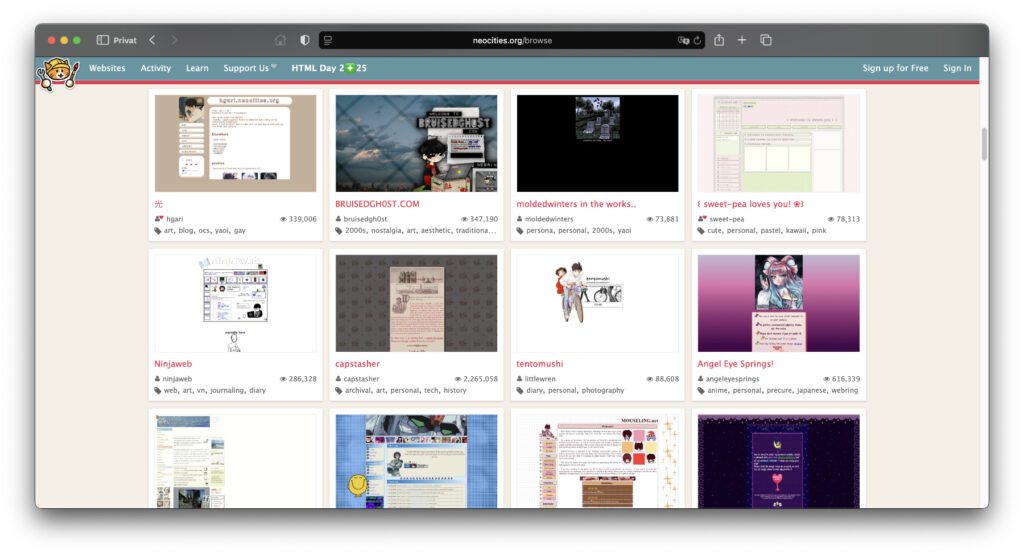Open the privacy report shield icon
1024x555 pixels.
(304, 40)
